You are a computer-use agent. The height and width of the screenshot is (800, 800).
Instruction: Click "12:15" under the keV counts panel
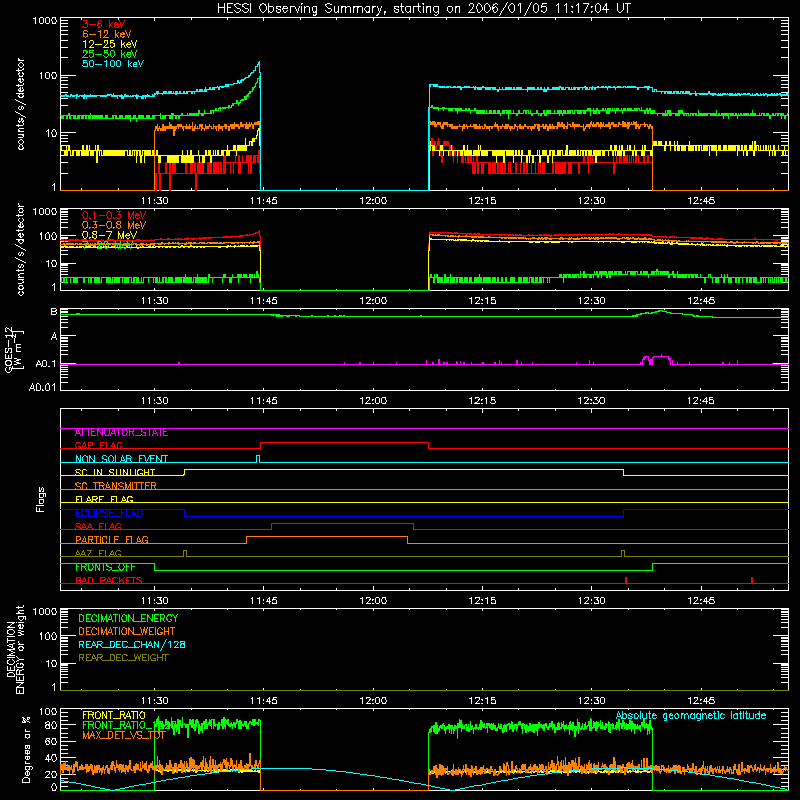pyautogui.click(x=482, y=201)
